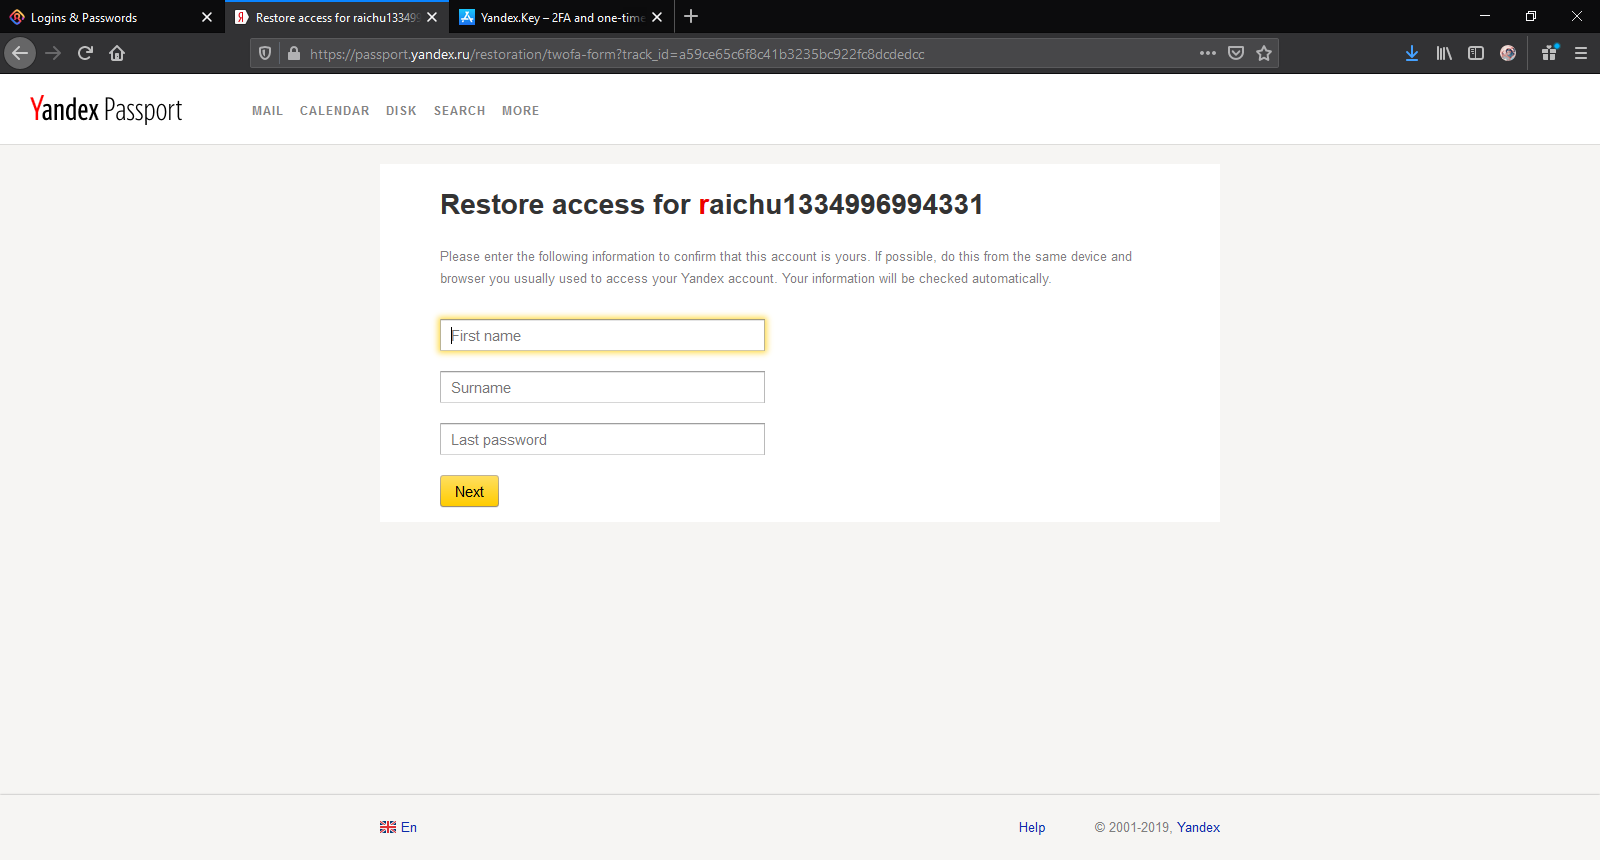This screenshot has height=860, width=1600.
Task: Open the Firefox account avatar
Action: click(1508, 53)
